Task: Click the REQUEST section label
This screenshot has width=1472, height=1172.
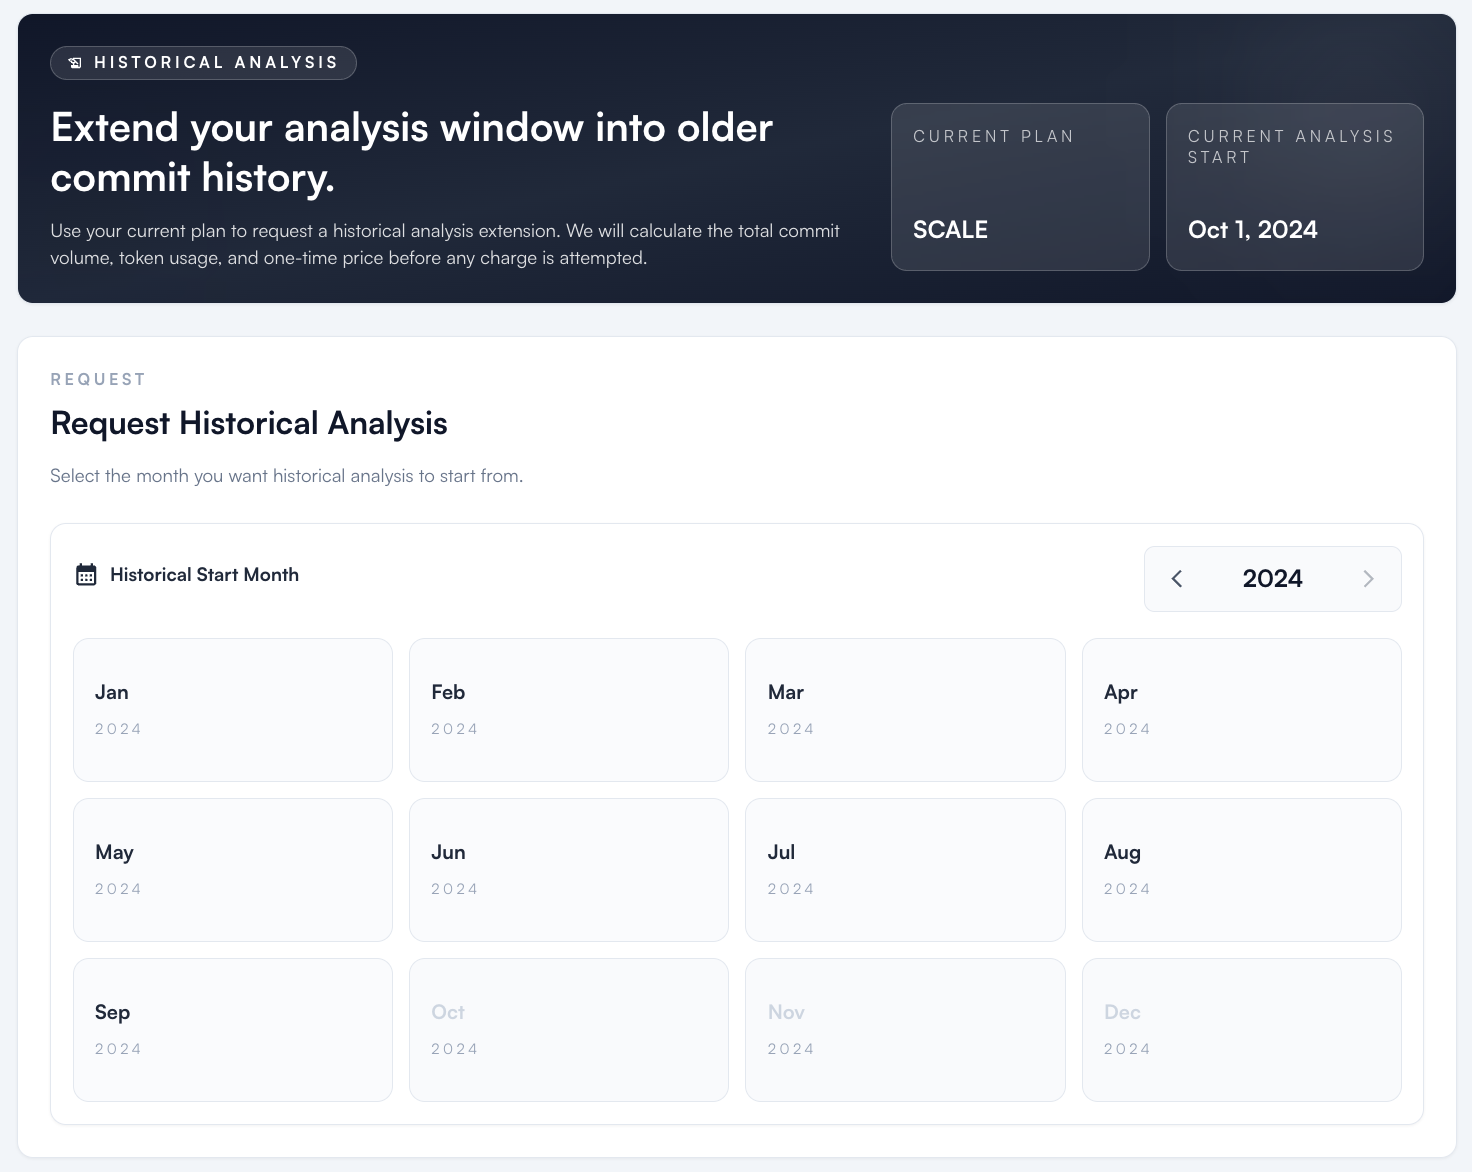Action: (x=98, y=379)
